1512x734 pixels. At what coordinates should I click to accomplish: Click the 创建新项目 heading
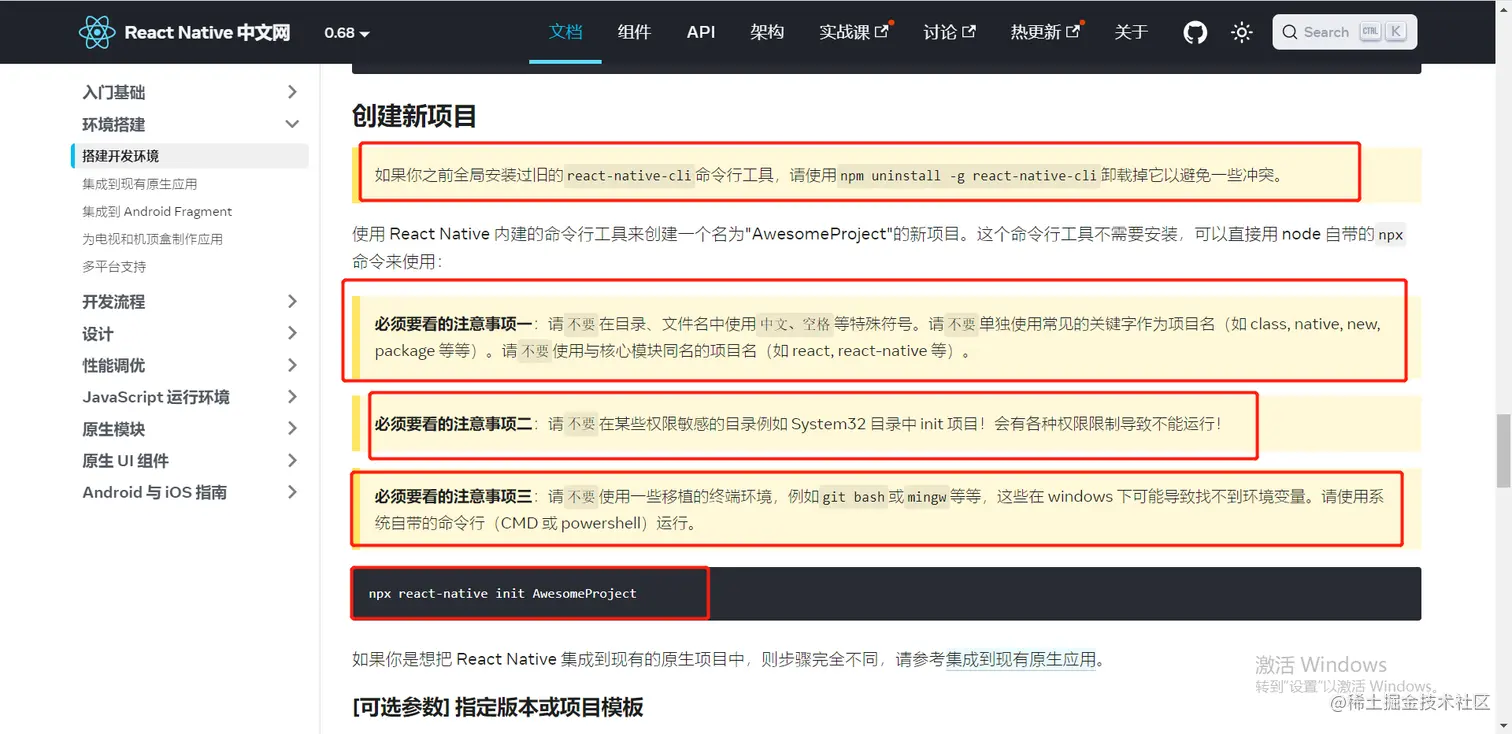414,116
